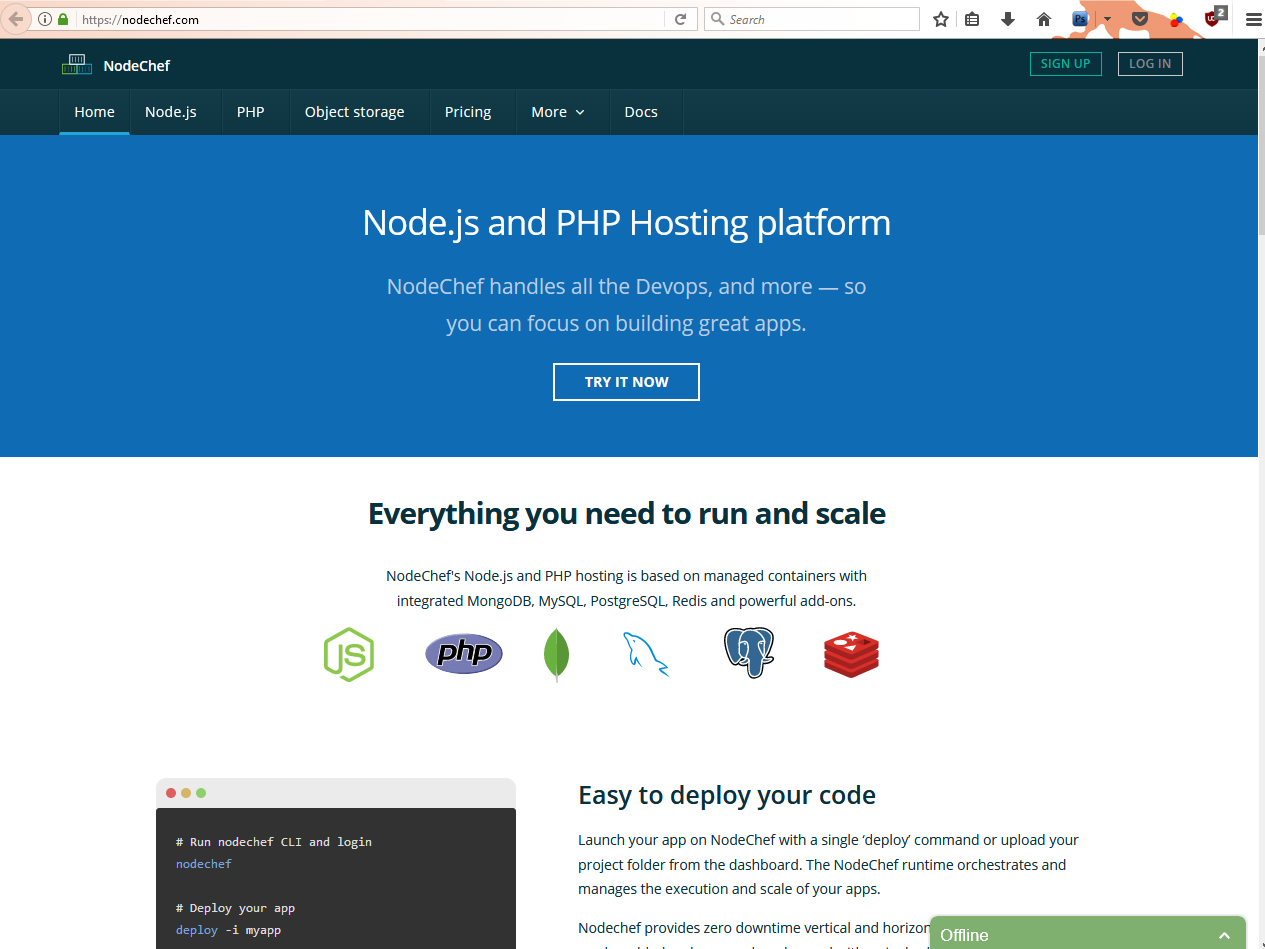Open the downloads arrow icon
1265x949 pixels.
tap(1008, 19)
